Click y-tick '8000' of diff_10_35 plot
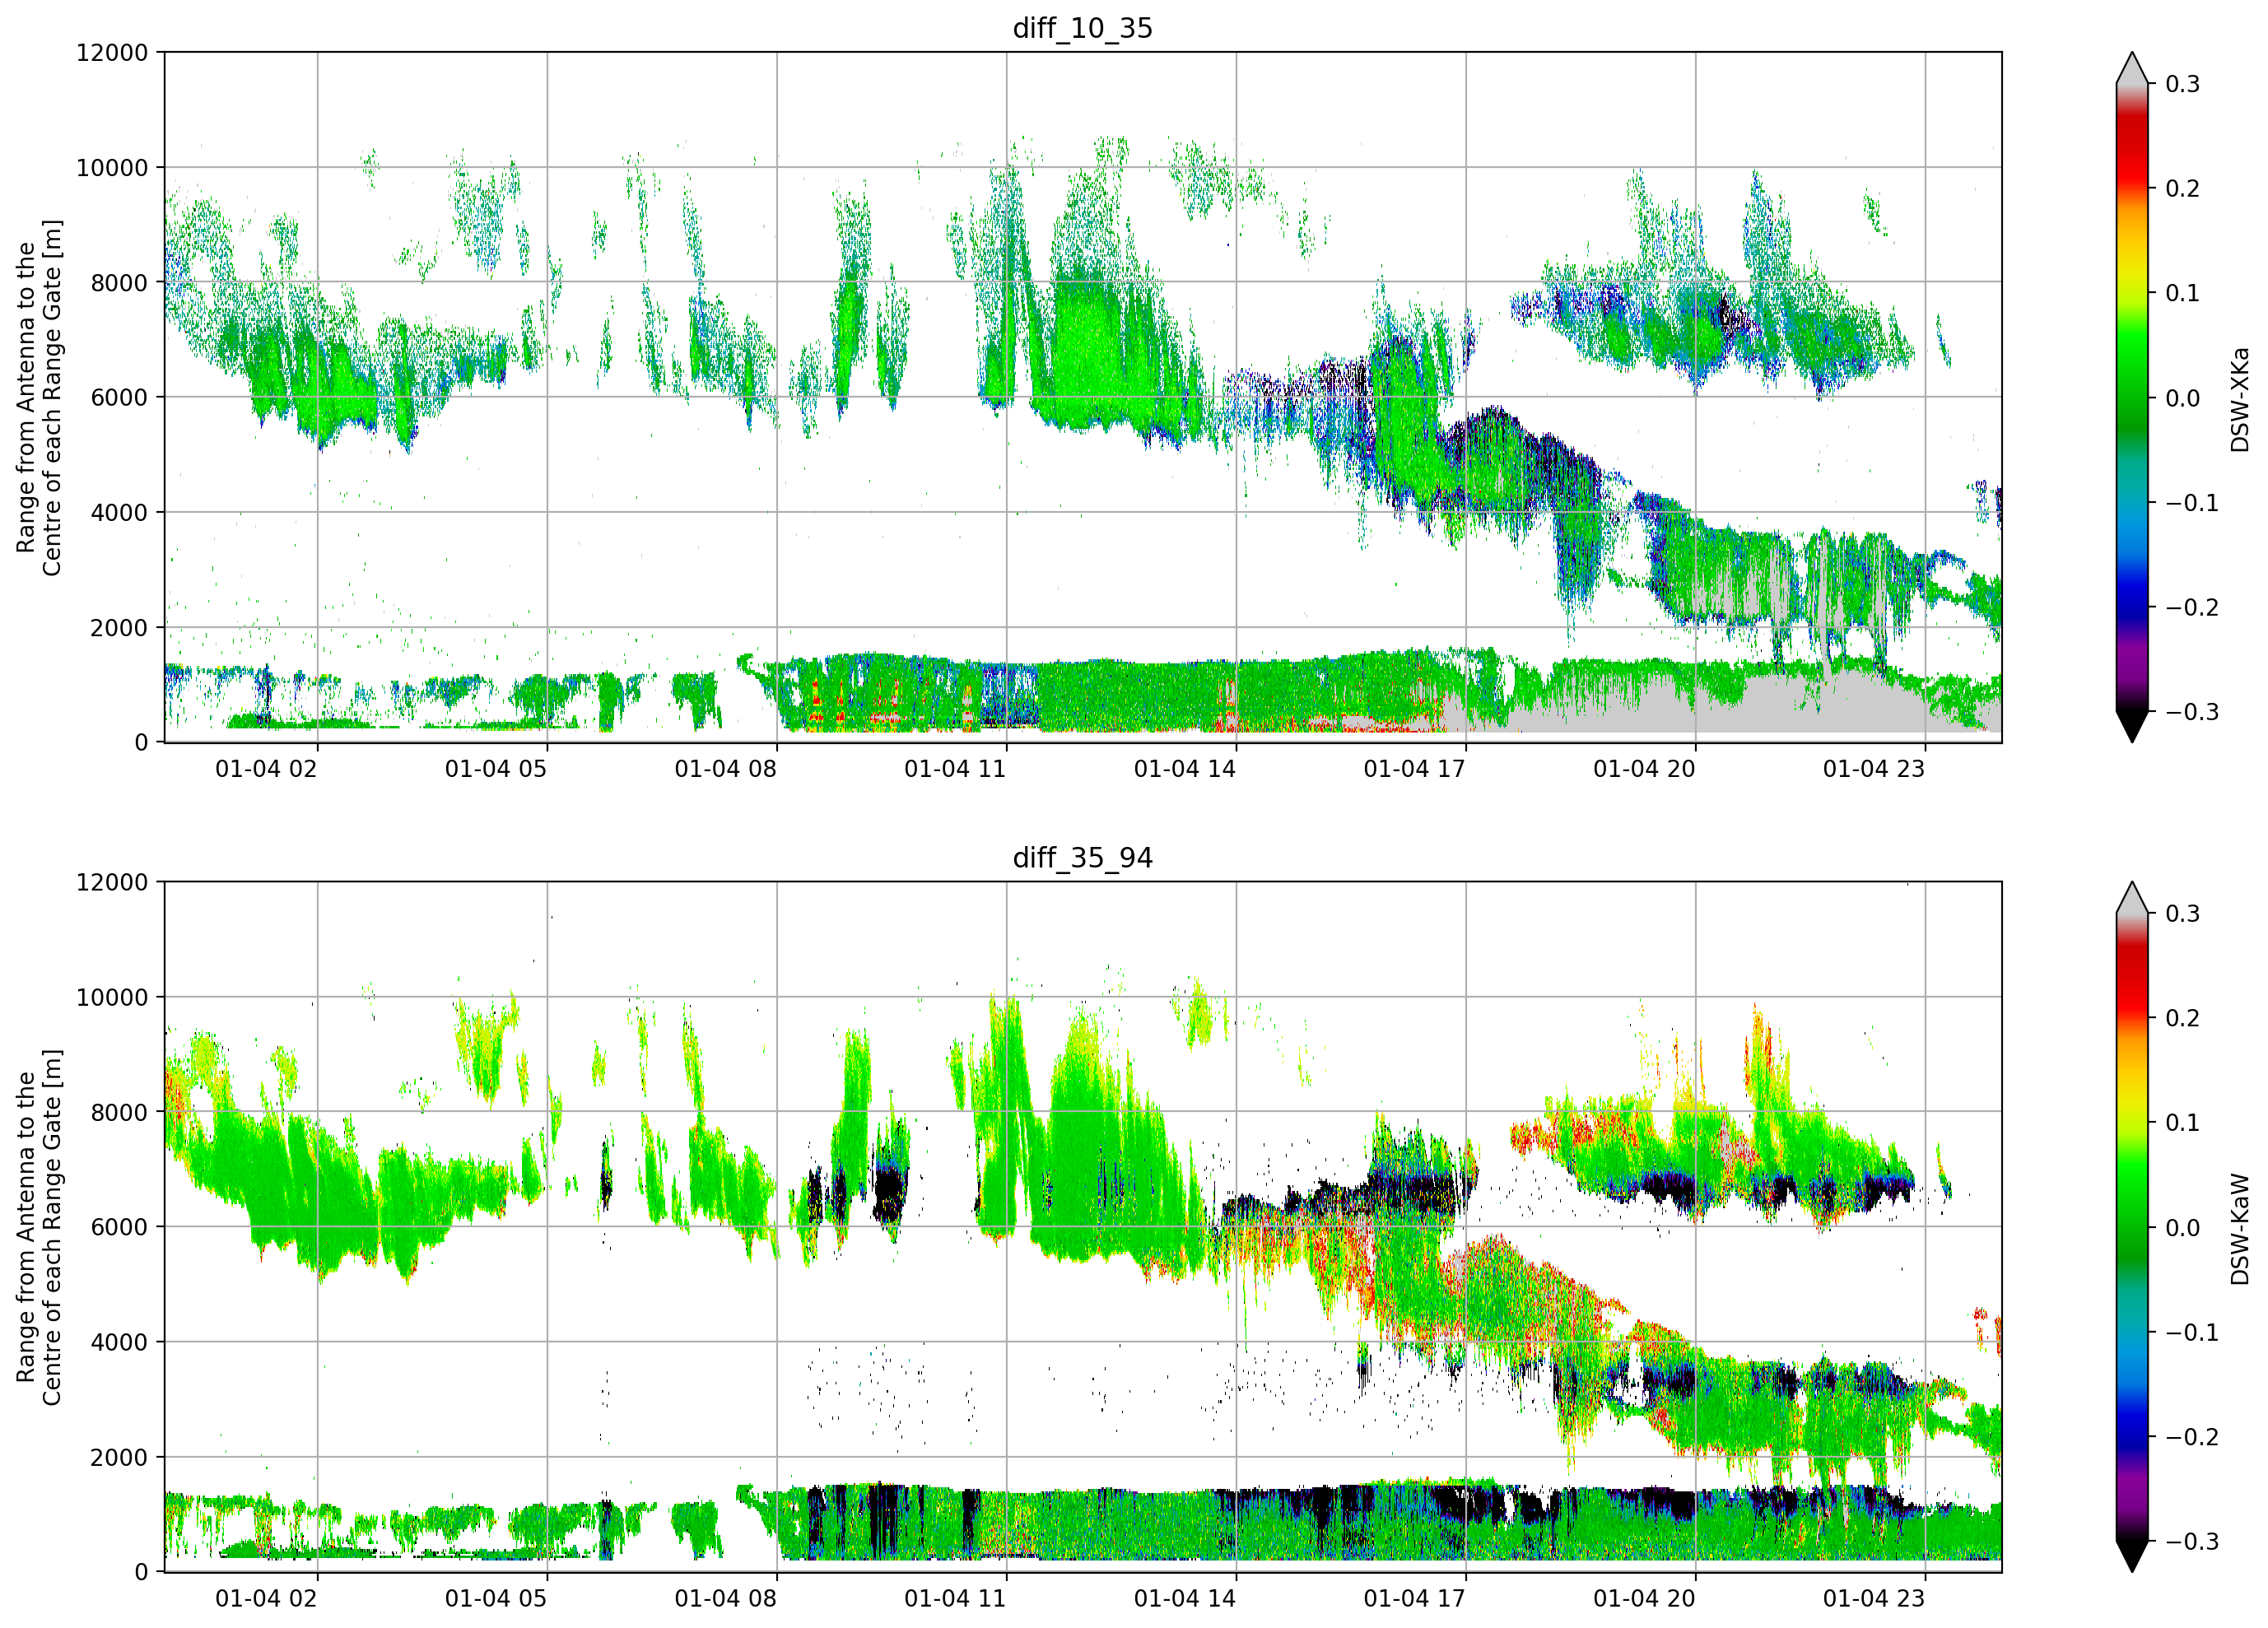 (119, 283)
